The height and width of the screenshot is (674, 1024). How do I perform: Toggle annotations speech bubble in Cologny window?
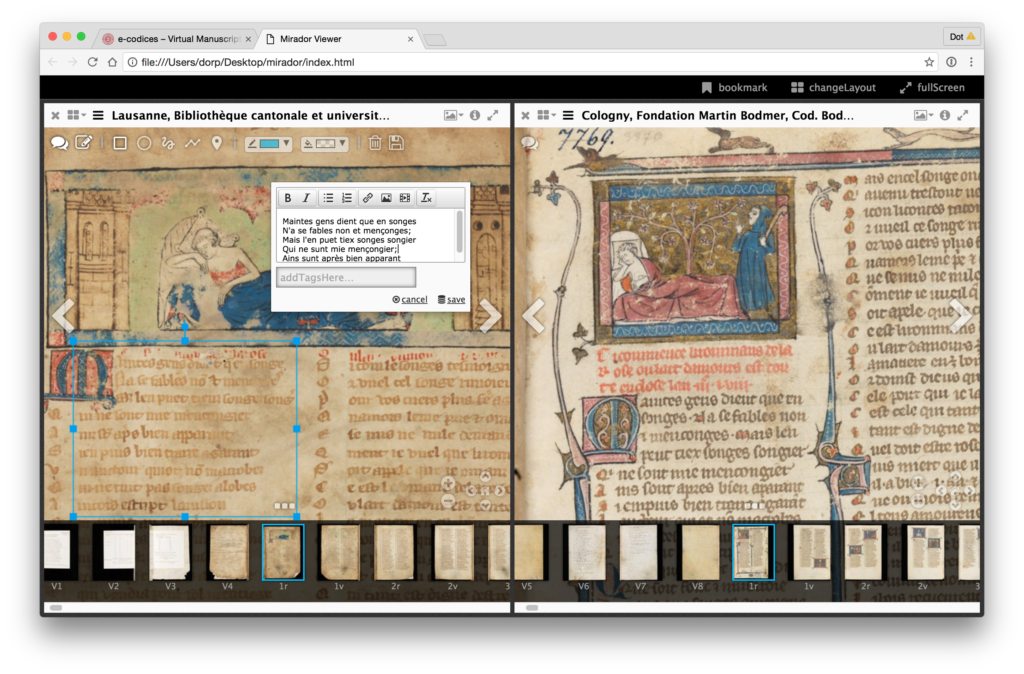click(530, 142)
